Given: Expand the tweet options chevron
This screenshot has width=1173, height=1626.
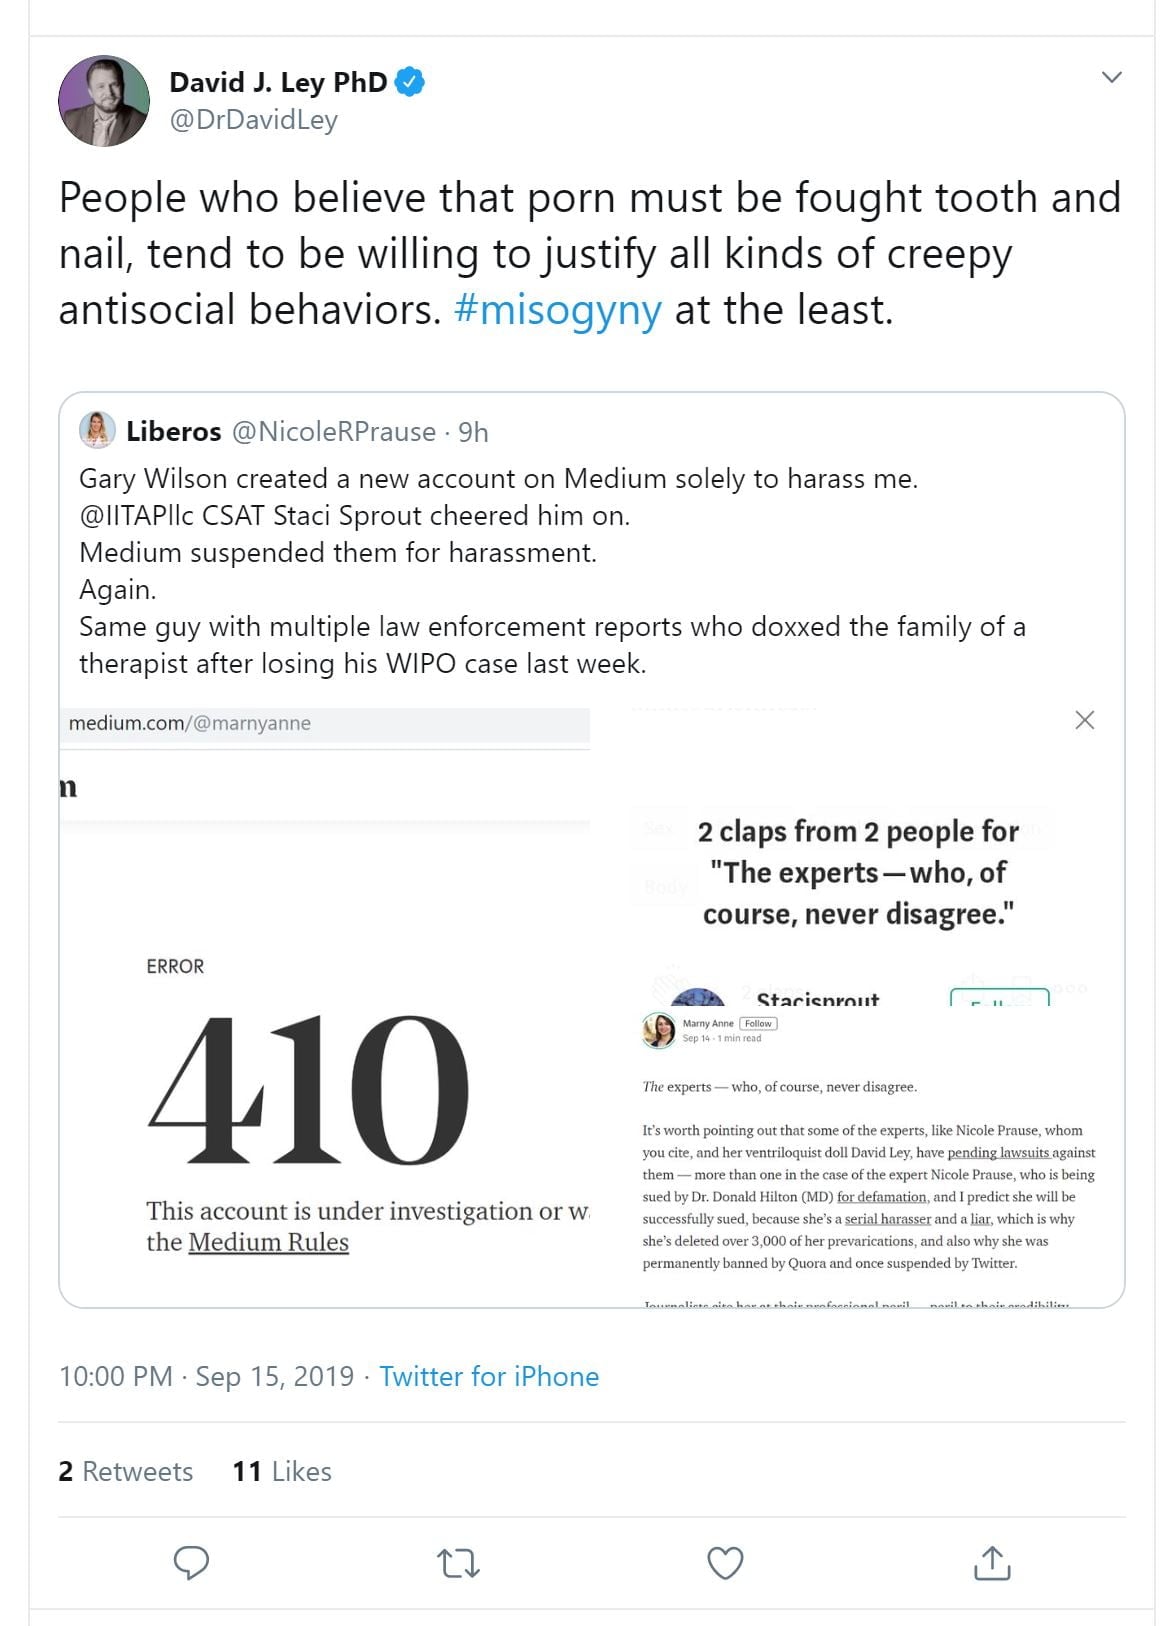Looking at the screenshot, I should [1111, 77].
